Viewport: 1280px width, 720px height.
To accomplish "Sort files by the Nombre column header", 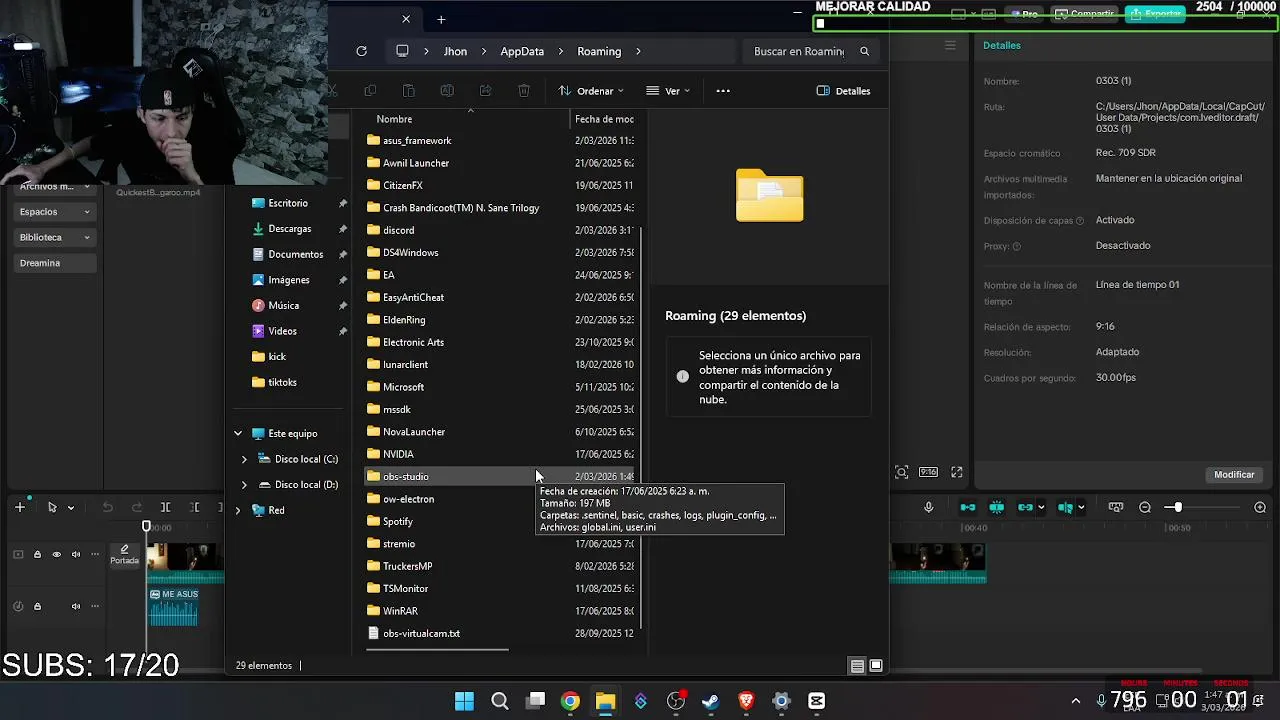I will click(x=394, y=119).
